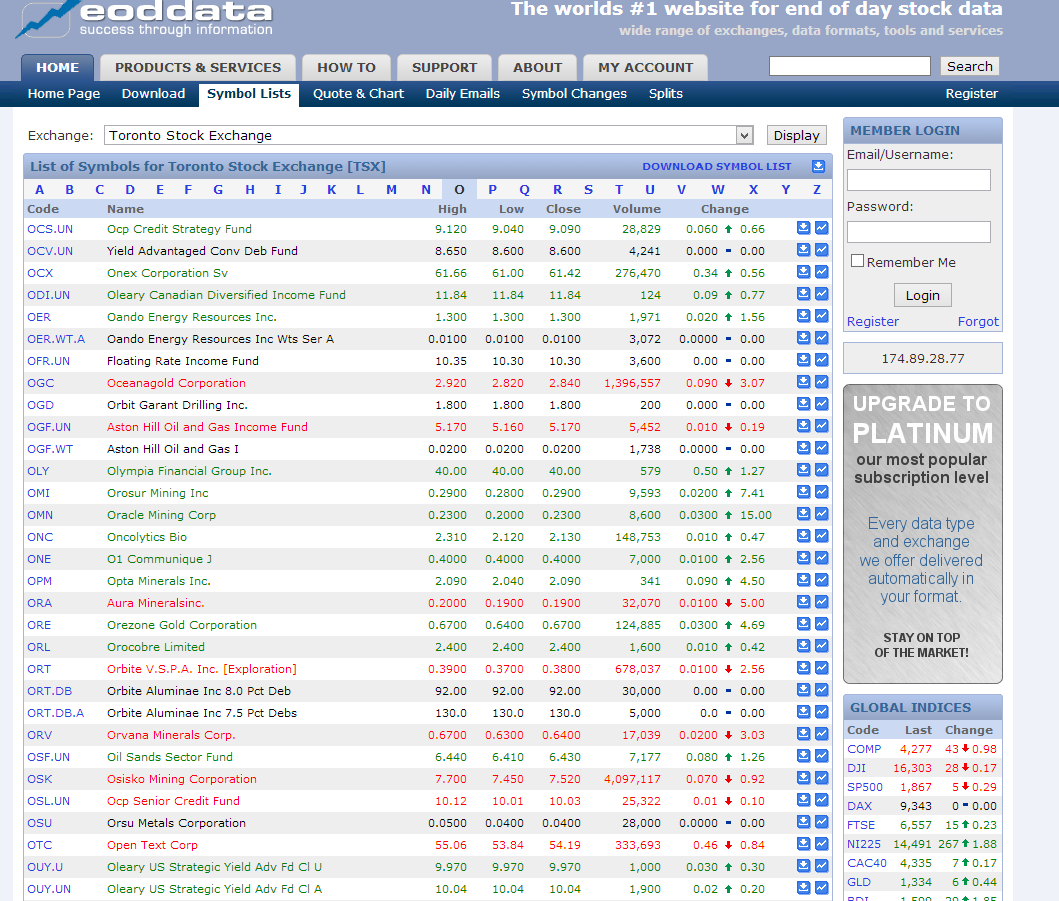This screenshot has width=1059, height=901.
Task: Click download icon for ORE row
Action: click(803, 624)
